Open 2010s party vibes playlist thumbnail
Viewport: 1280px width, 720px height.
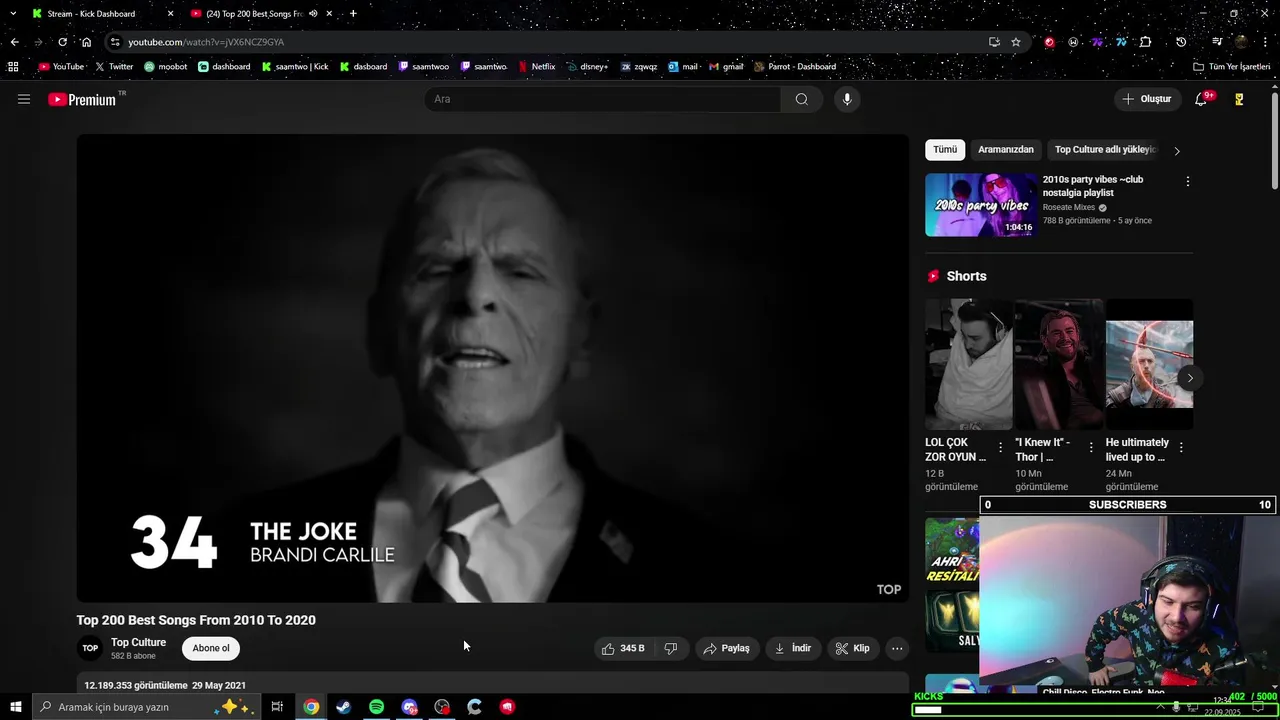click(981, 205)
